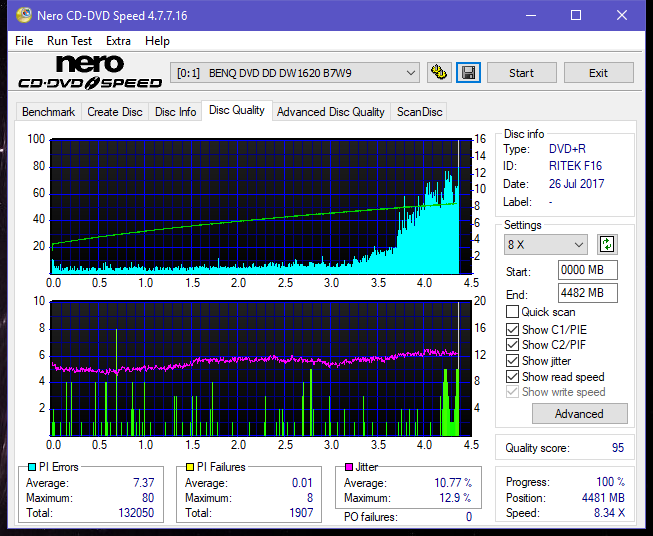Click the yellow PI Failures color swatch
Screen dimensions: 653x536
(190, 467)
